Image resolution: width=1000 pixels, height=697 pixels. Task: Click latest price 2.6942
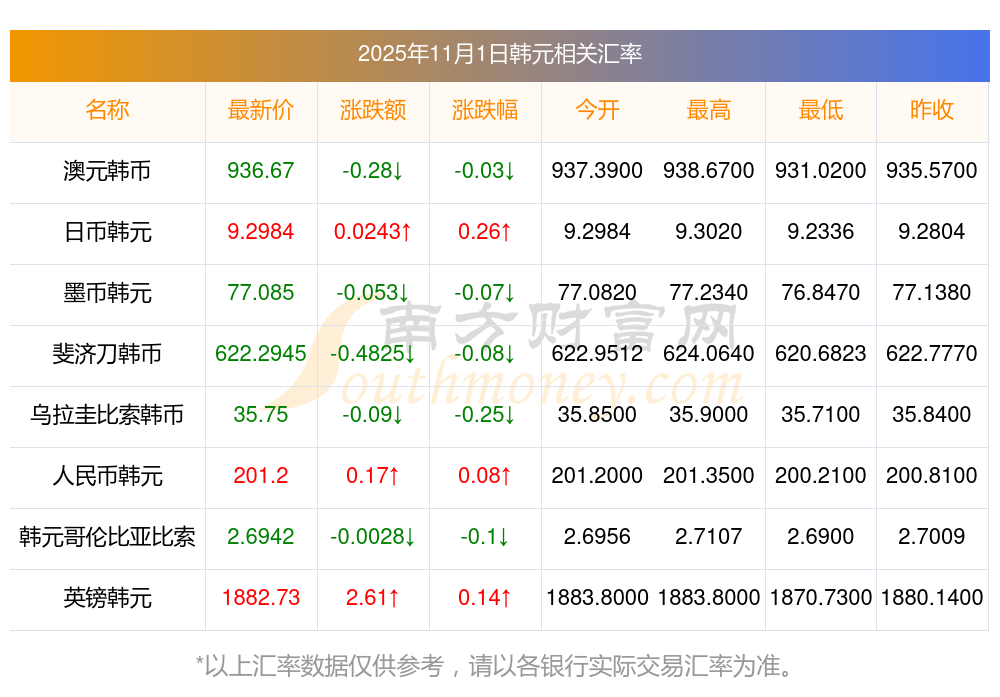click(261, 537)
